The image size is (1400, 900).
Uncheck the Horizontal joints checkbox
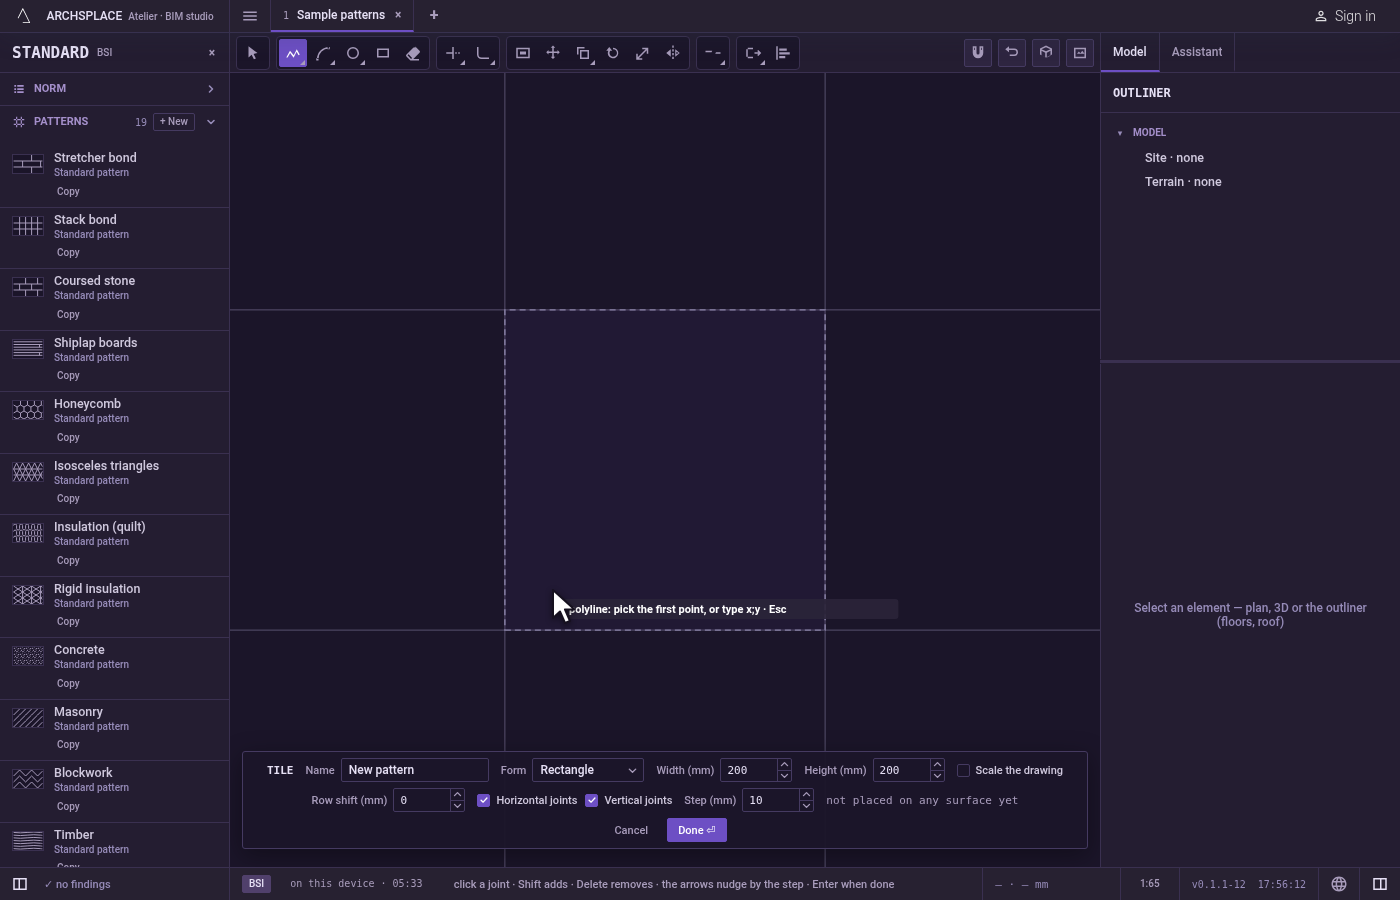pos(484,800)
